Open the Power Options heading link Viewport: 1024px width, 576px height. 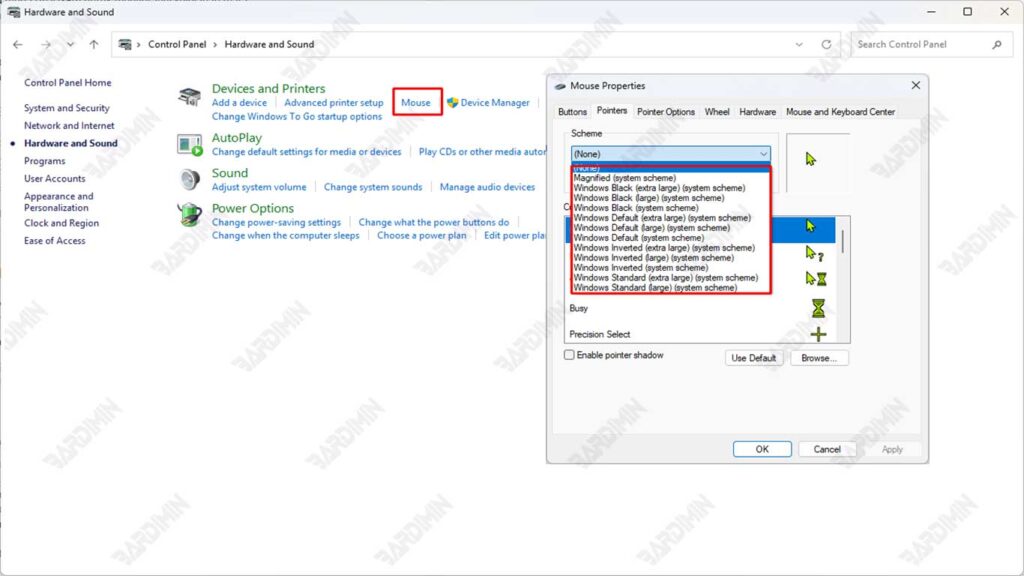pyautogui.click(x=253, y=208)
